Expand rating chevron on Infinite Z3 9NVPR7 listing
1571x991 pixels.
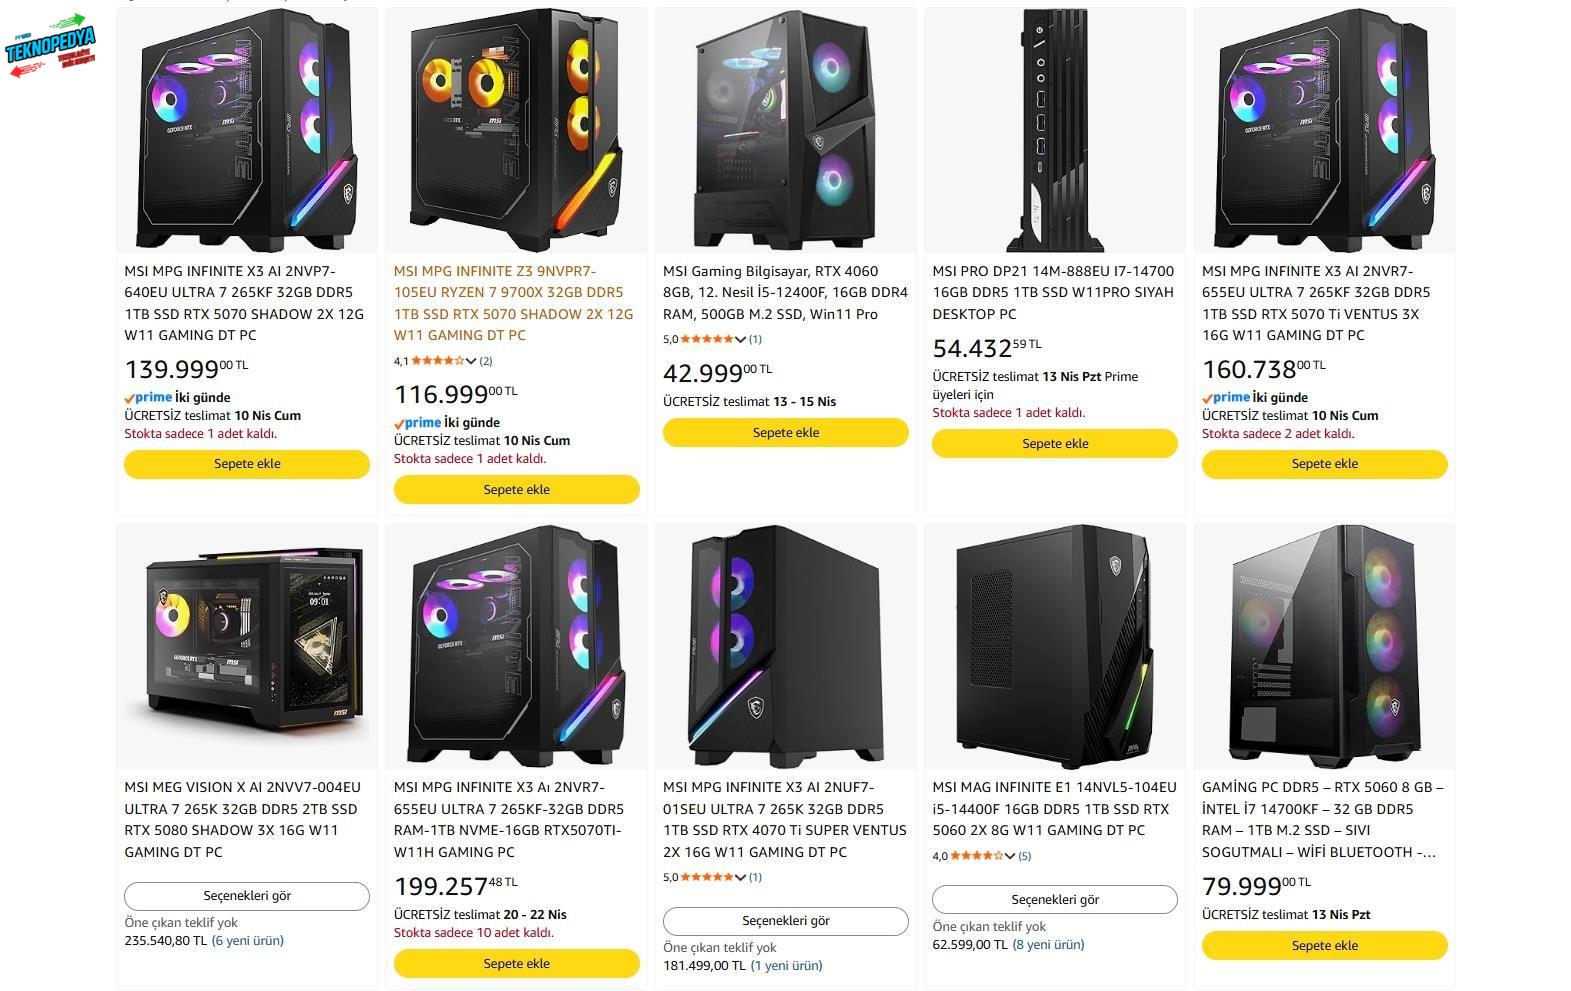coord(471,361)
